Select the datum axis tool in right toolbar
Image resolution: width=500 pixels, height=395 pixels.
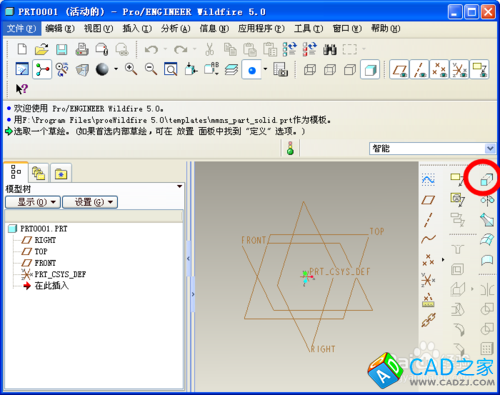pos(428,220)
